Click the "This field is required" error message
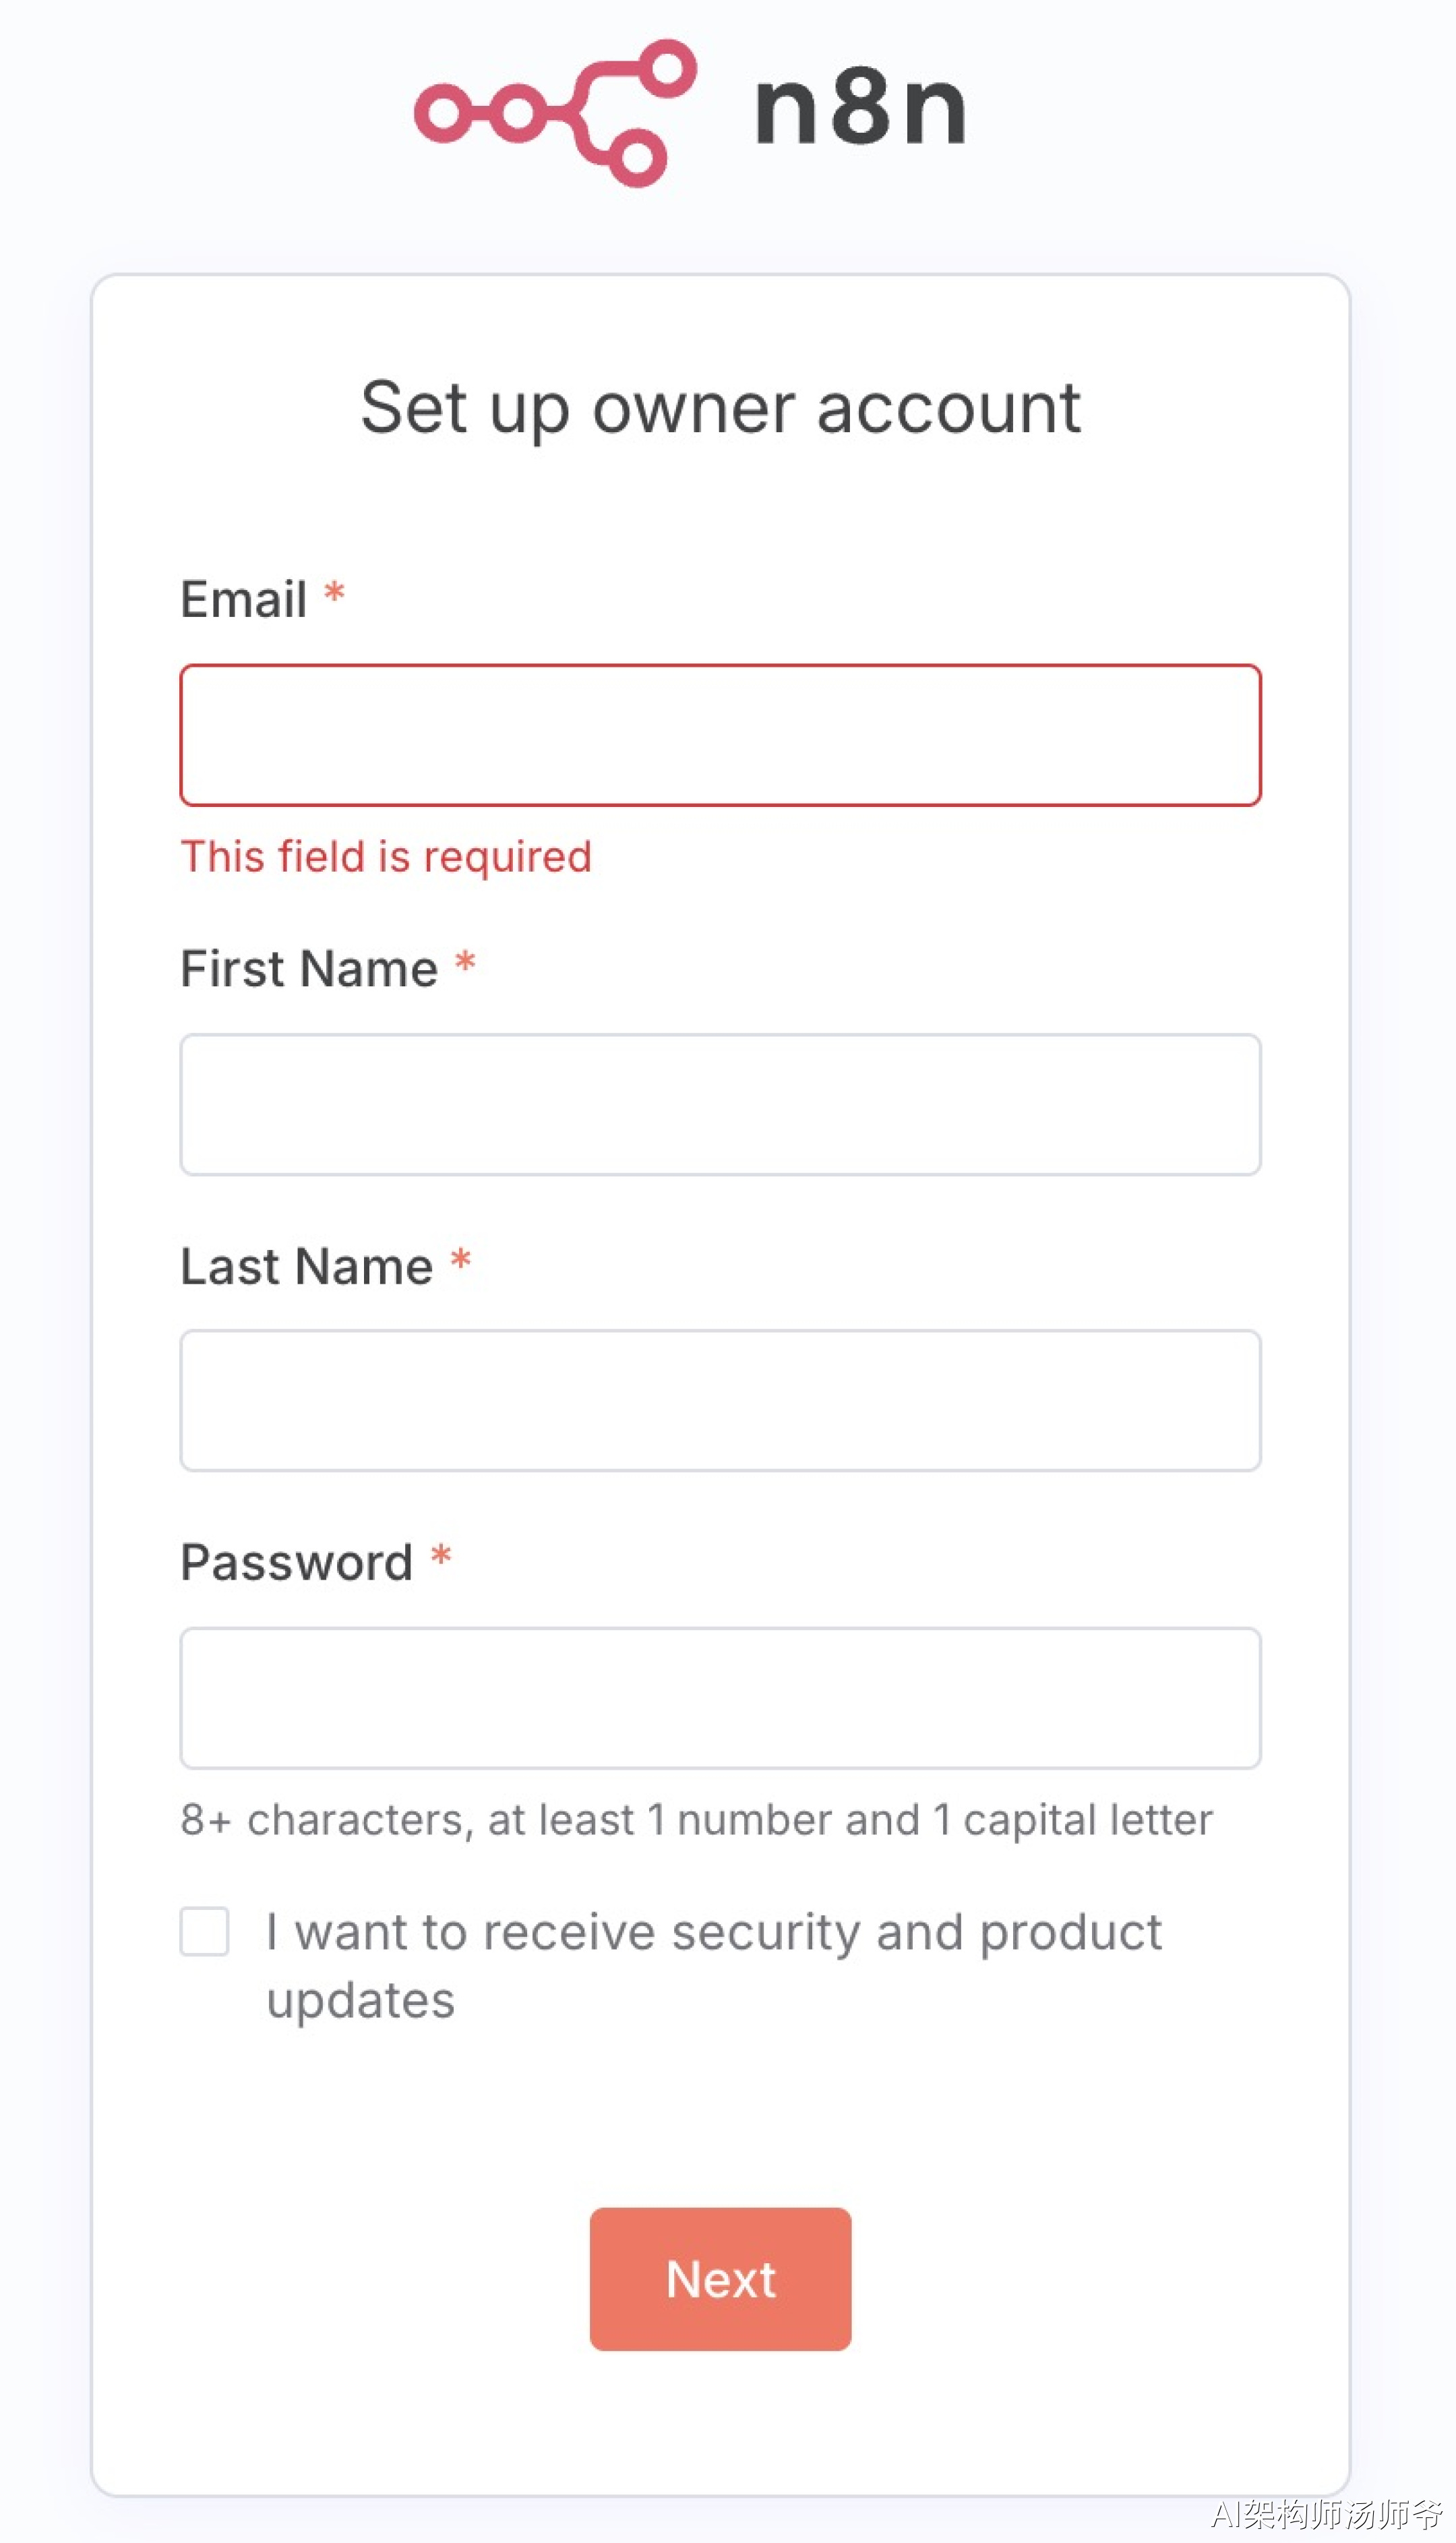1456x2543 pixels. (386, 857)
